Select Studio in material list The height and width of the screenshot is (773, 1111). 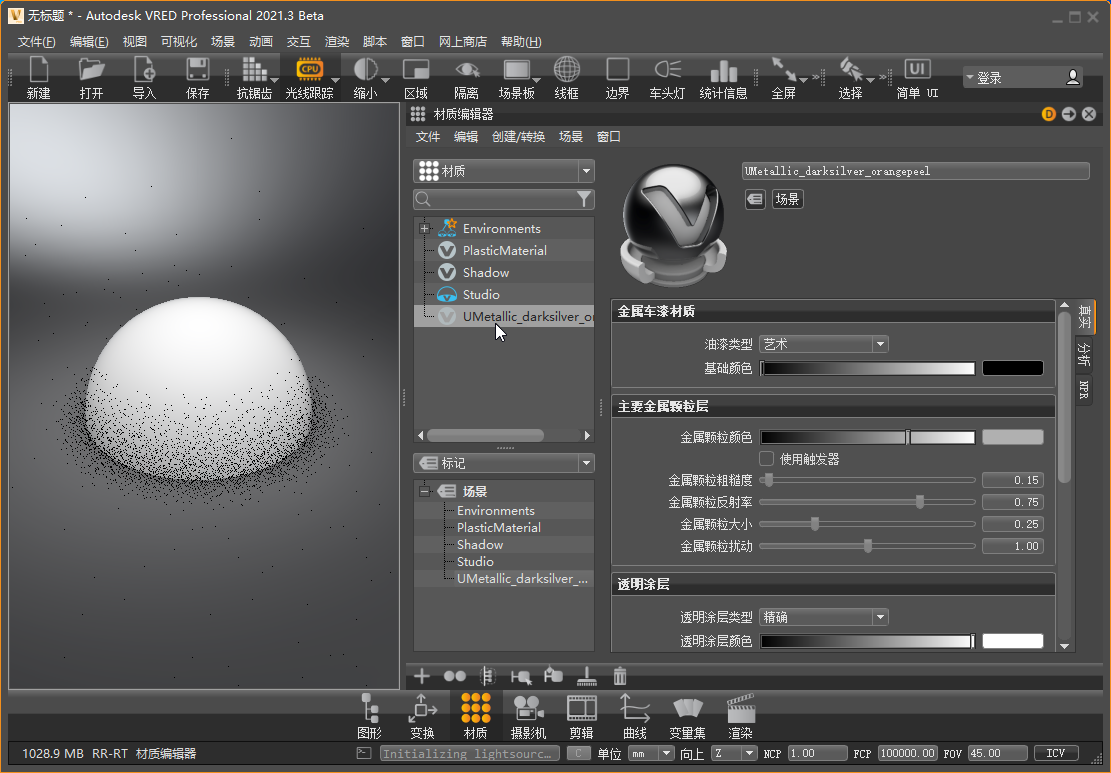[481, 294]
